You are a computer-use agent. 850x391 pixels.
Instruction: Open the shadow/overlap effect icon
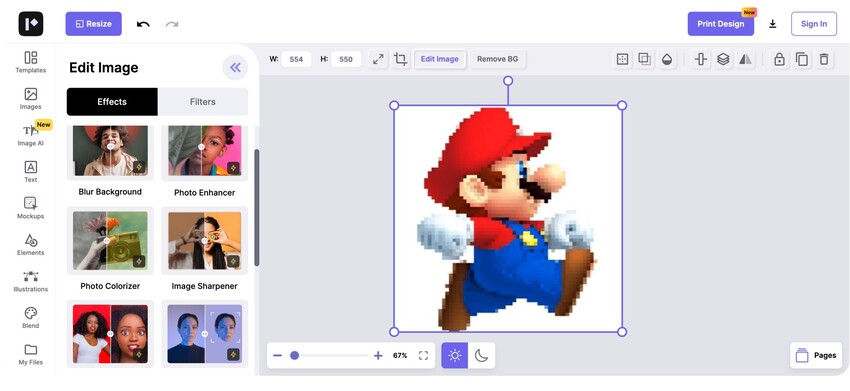click(645, 59)
